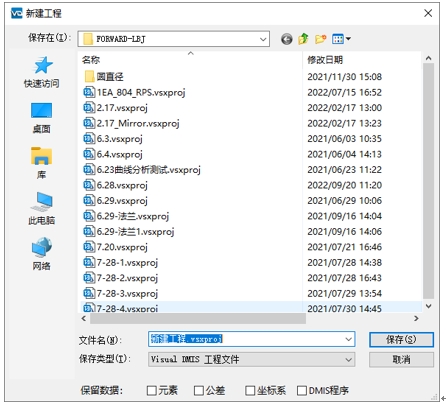
Task: Open 桌面 location in sidebar
Action: coord(41,118)
